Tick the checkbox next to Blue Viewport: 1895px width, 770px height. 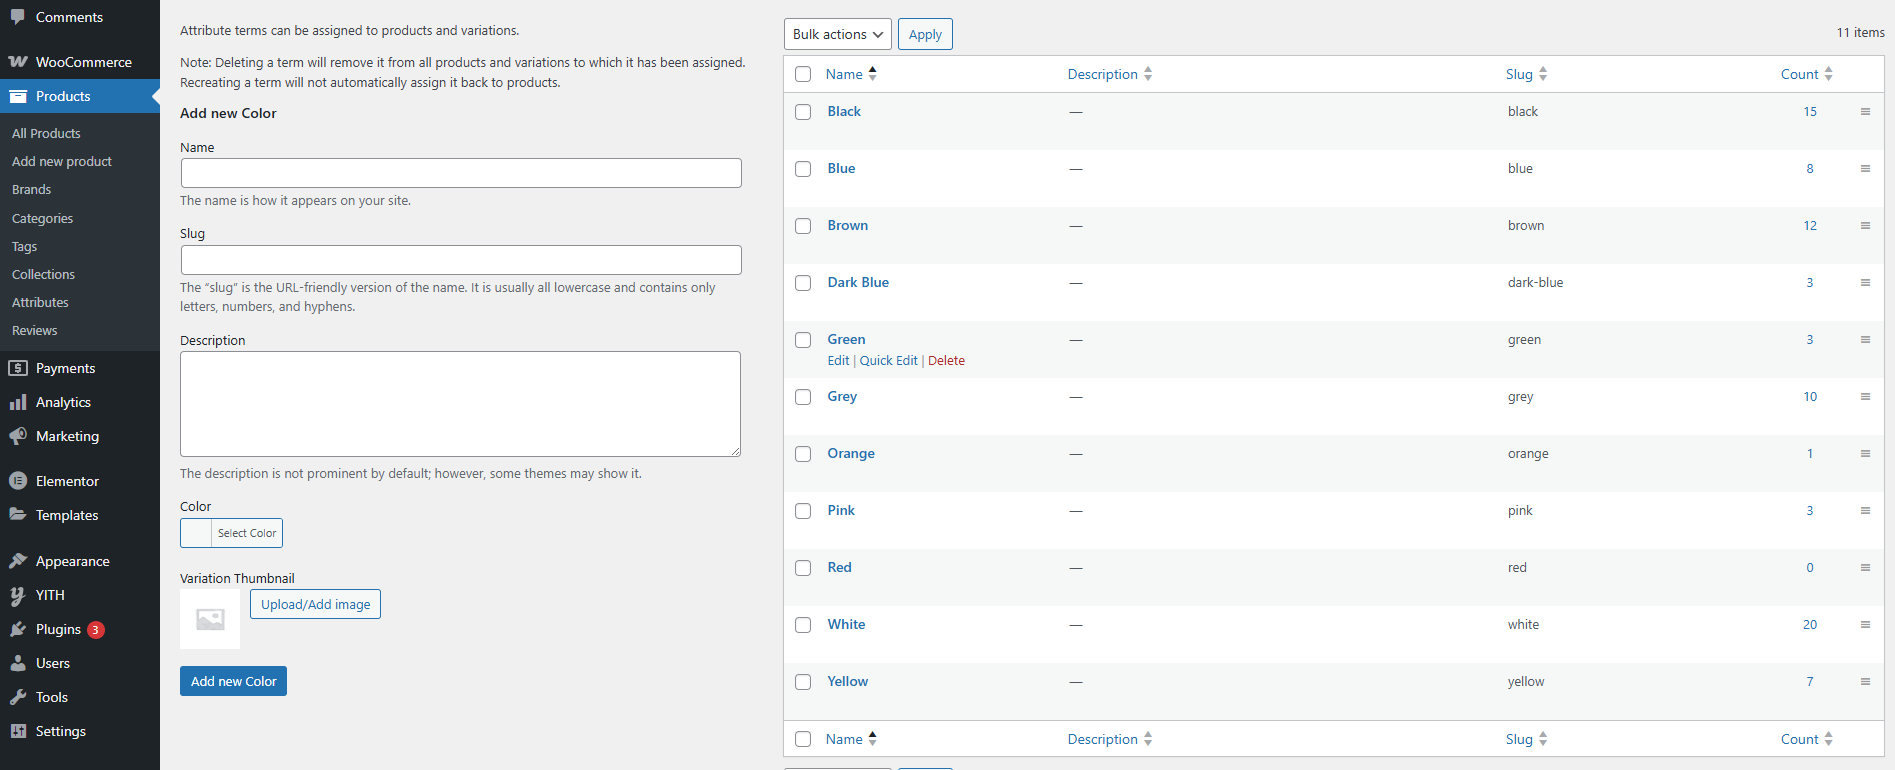(803, 169)
